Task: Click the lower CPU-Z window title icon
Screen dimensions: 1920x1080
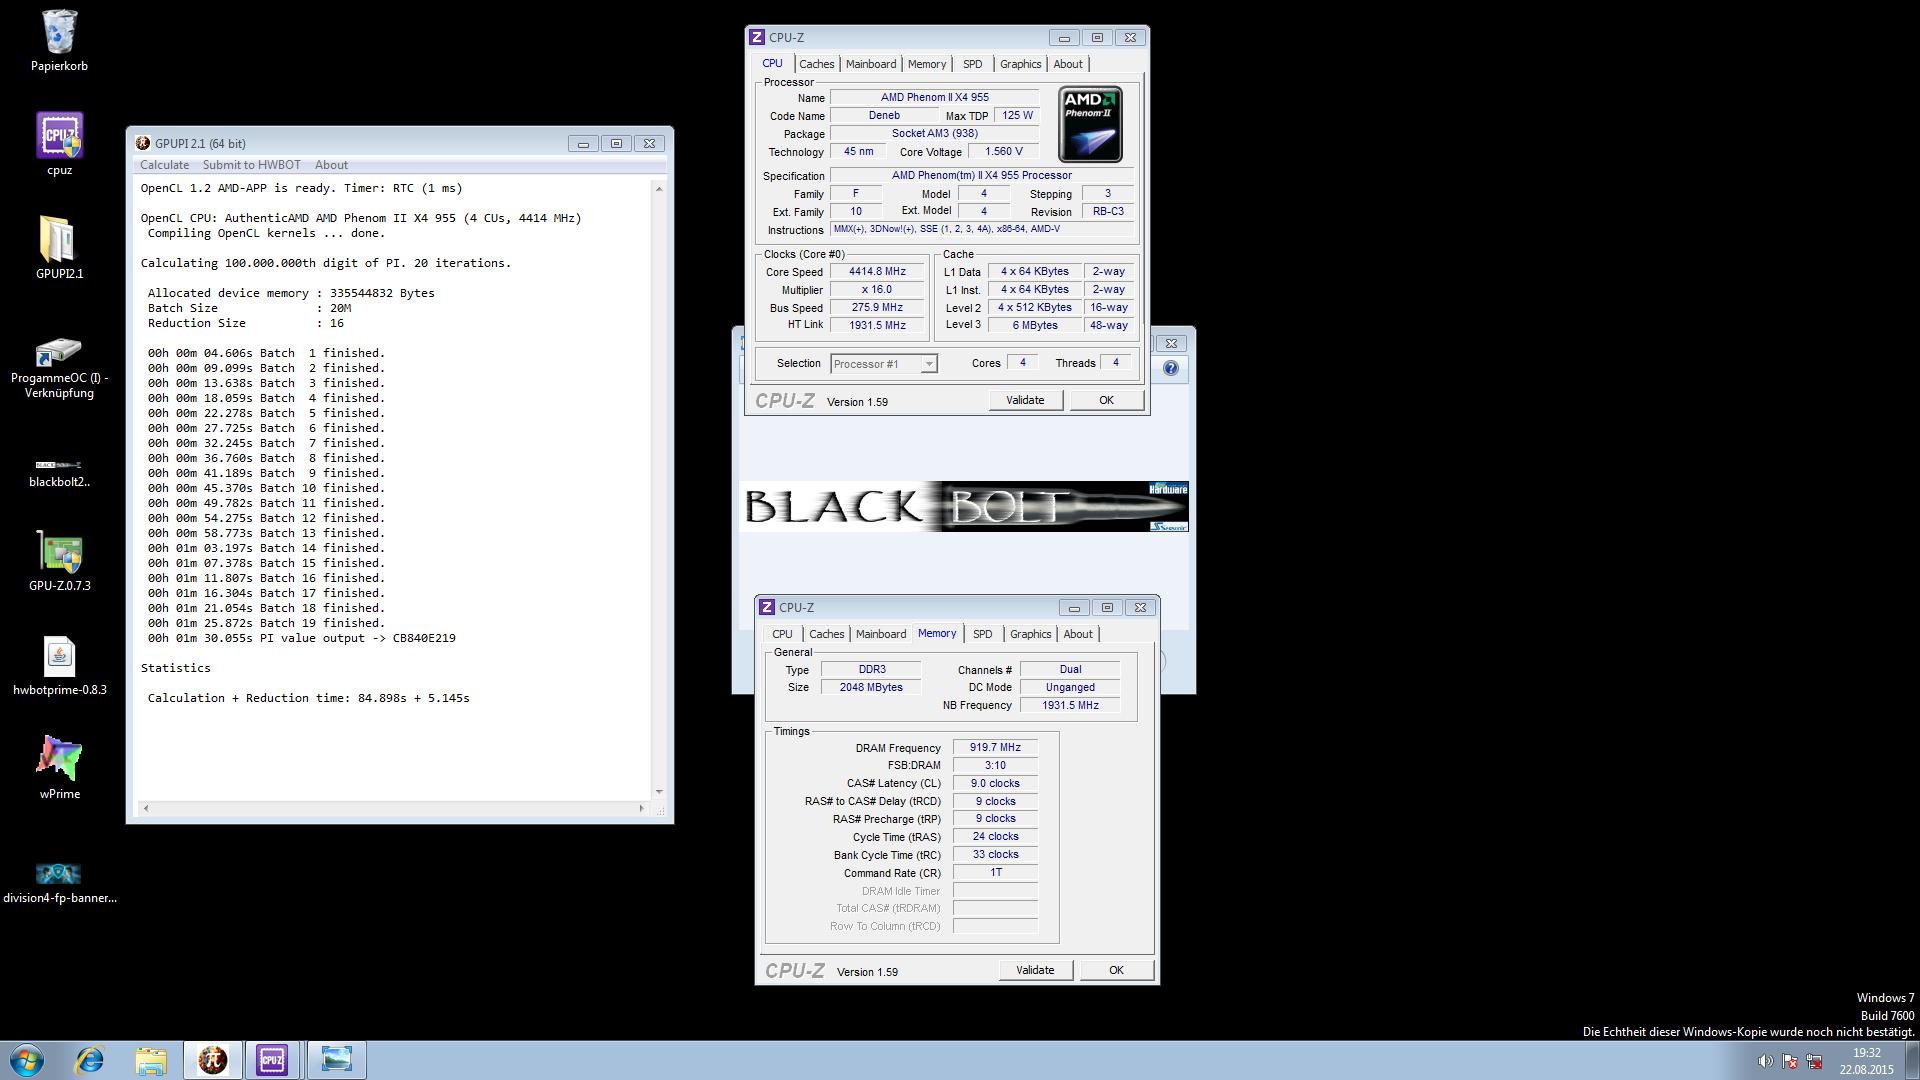Action: pyautogui.click(x=767, y=607)
